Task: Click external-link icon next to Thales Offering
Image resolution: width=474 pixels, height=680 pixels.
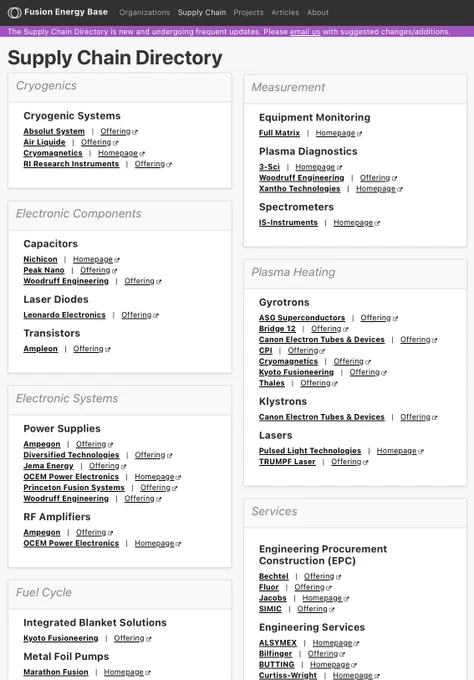Action: (x=334, y=384)
